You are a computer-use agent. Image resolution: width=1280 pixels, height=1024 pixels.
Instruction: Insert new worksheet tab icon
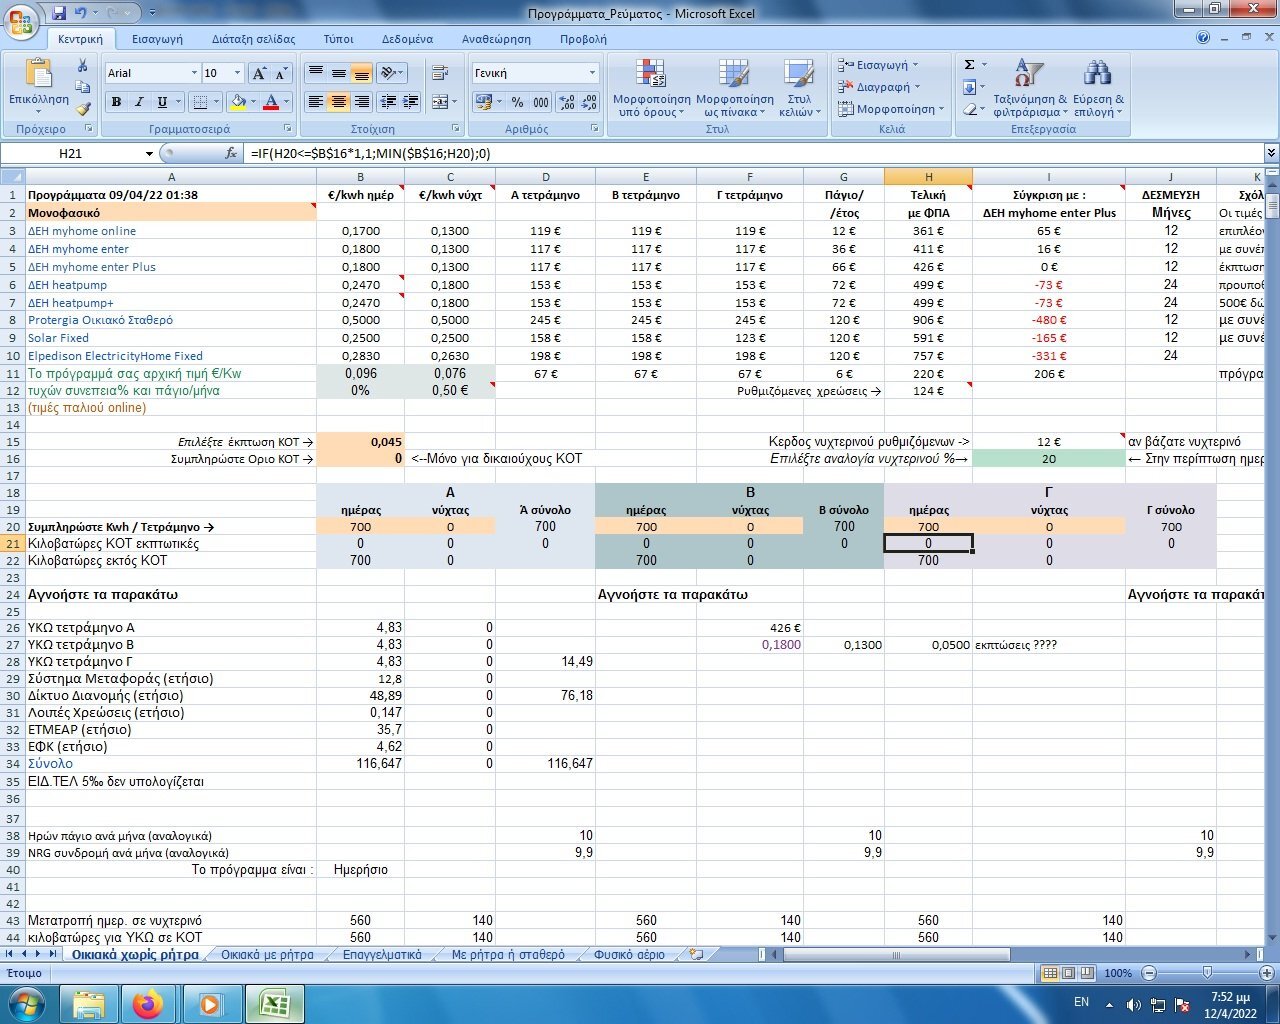pyautogui.click(x=697, y=955)
